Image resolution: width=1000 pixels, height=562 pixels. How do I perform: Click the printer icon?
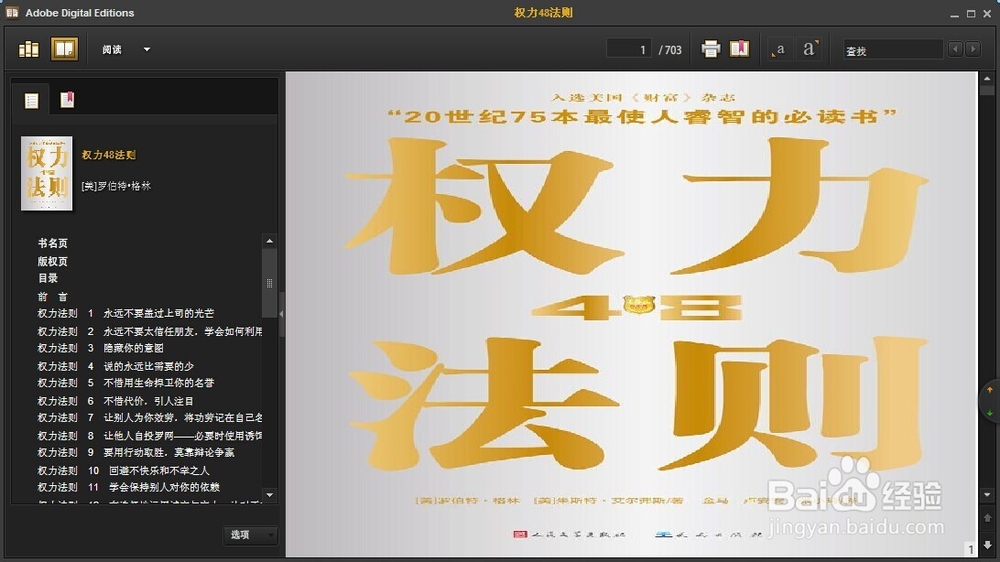tap(710, 49)
